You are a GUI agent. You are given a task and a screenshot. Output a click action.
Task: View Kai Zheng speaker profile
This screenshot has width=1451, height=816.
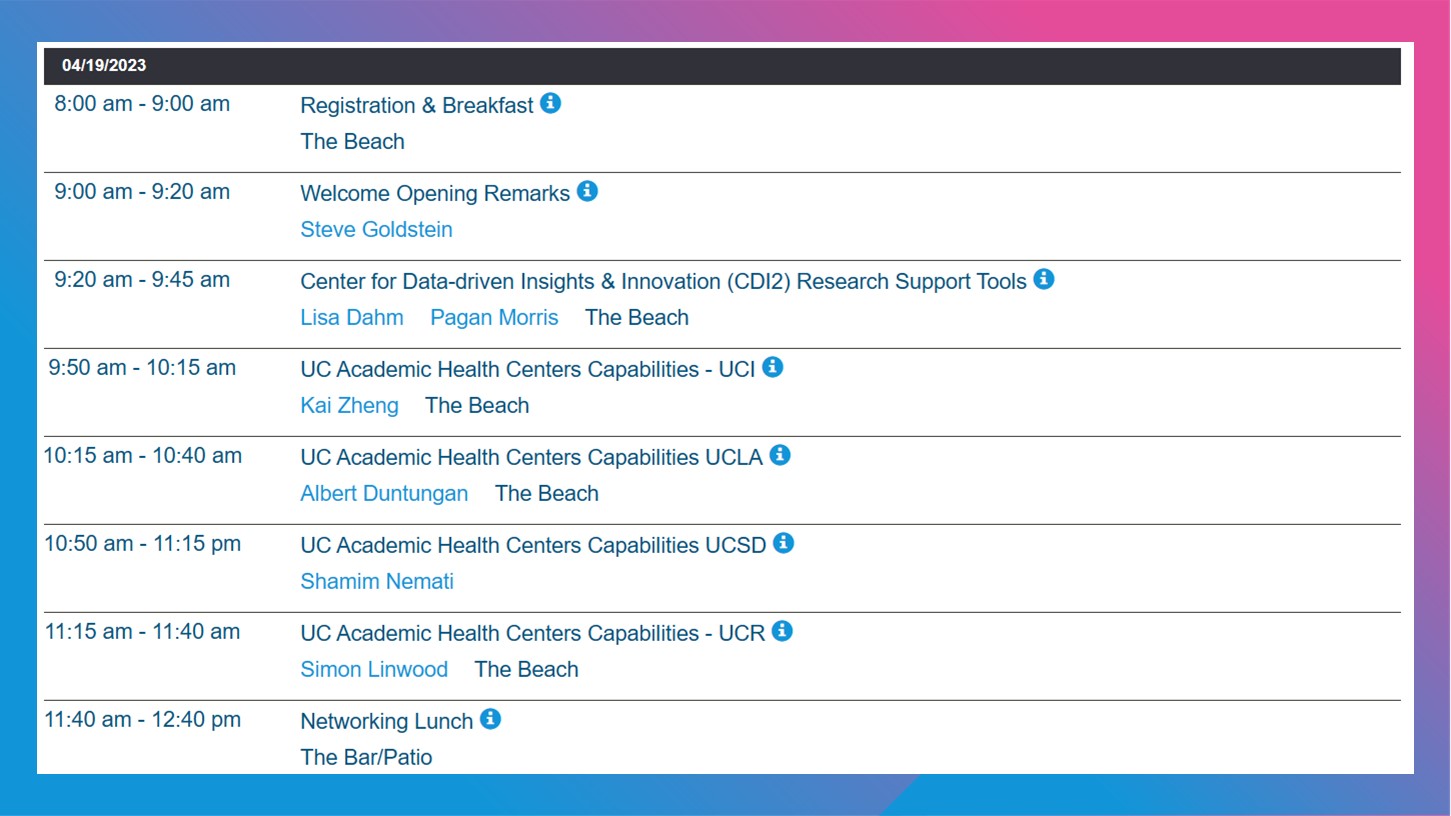(349, 406)
